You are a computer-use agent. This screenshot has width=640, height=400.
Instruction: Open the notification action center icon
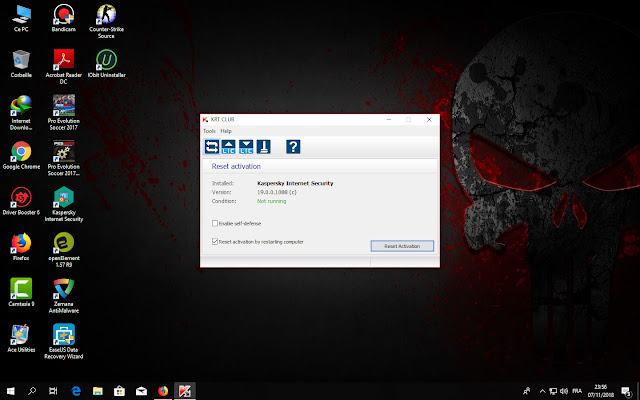click(x=627, y=391)
